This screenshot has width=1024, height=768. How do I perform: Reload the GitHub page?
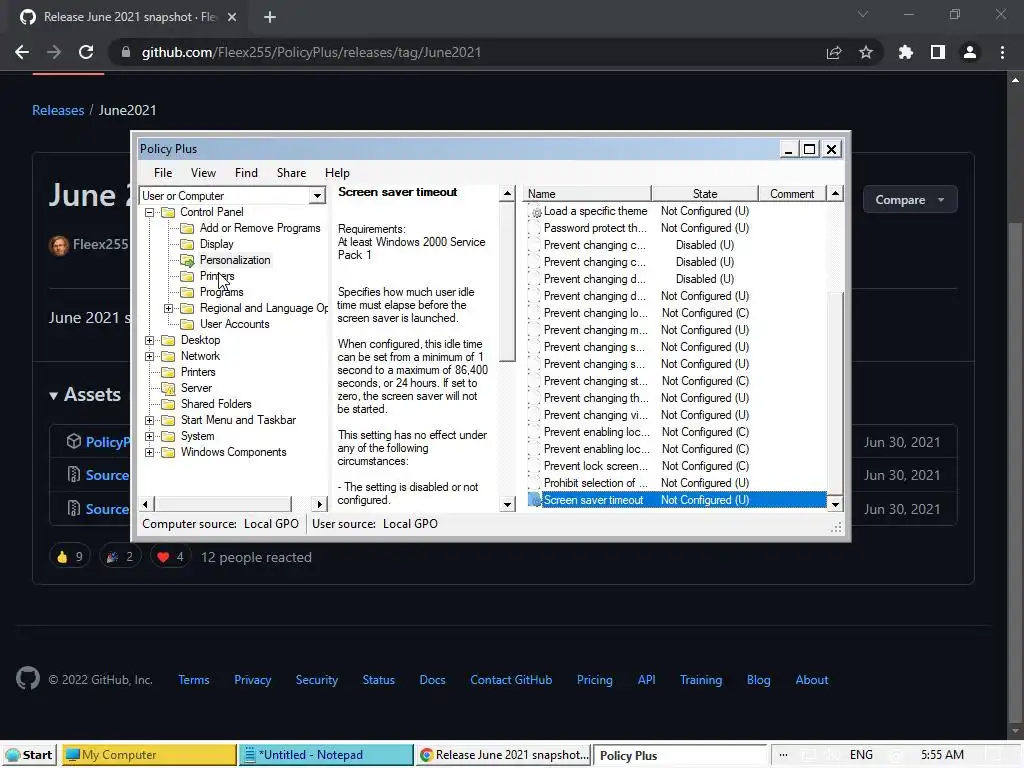point(86,52)
